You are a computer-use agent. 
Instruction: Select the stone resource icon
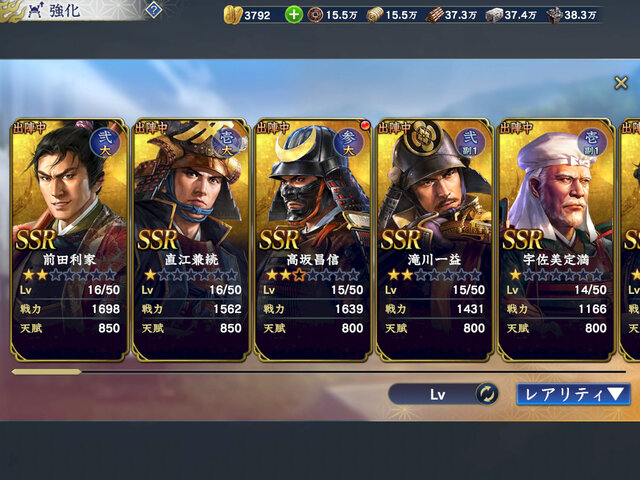(553, 16)
